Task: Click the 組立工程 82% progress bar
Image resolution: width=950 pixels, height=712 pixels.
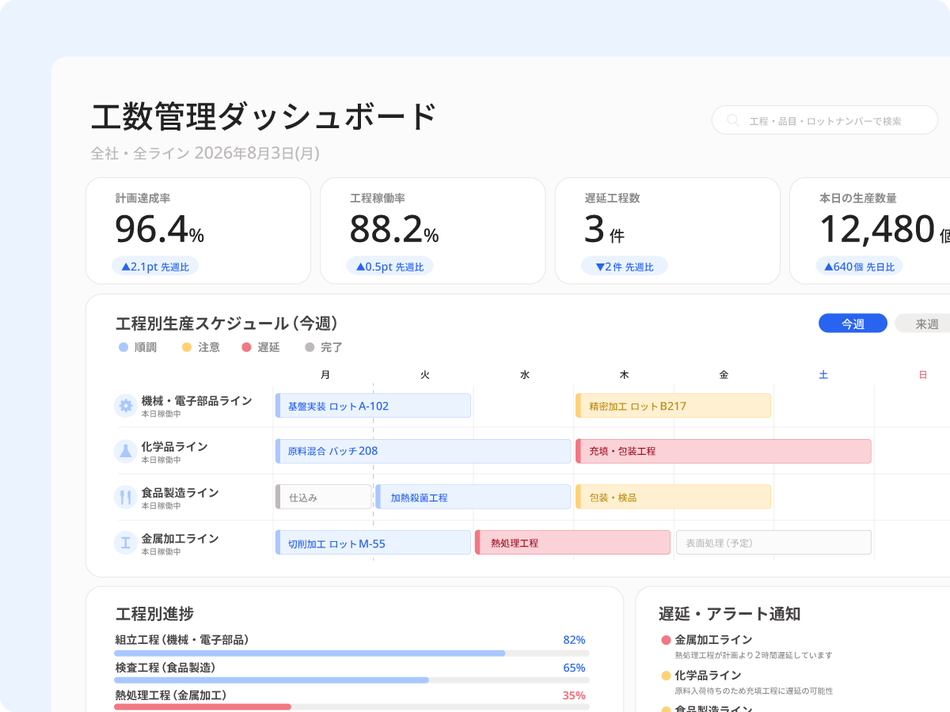Action: (351, 653)
